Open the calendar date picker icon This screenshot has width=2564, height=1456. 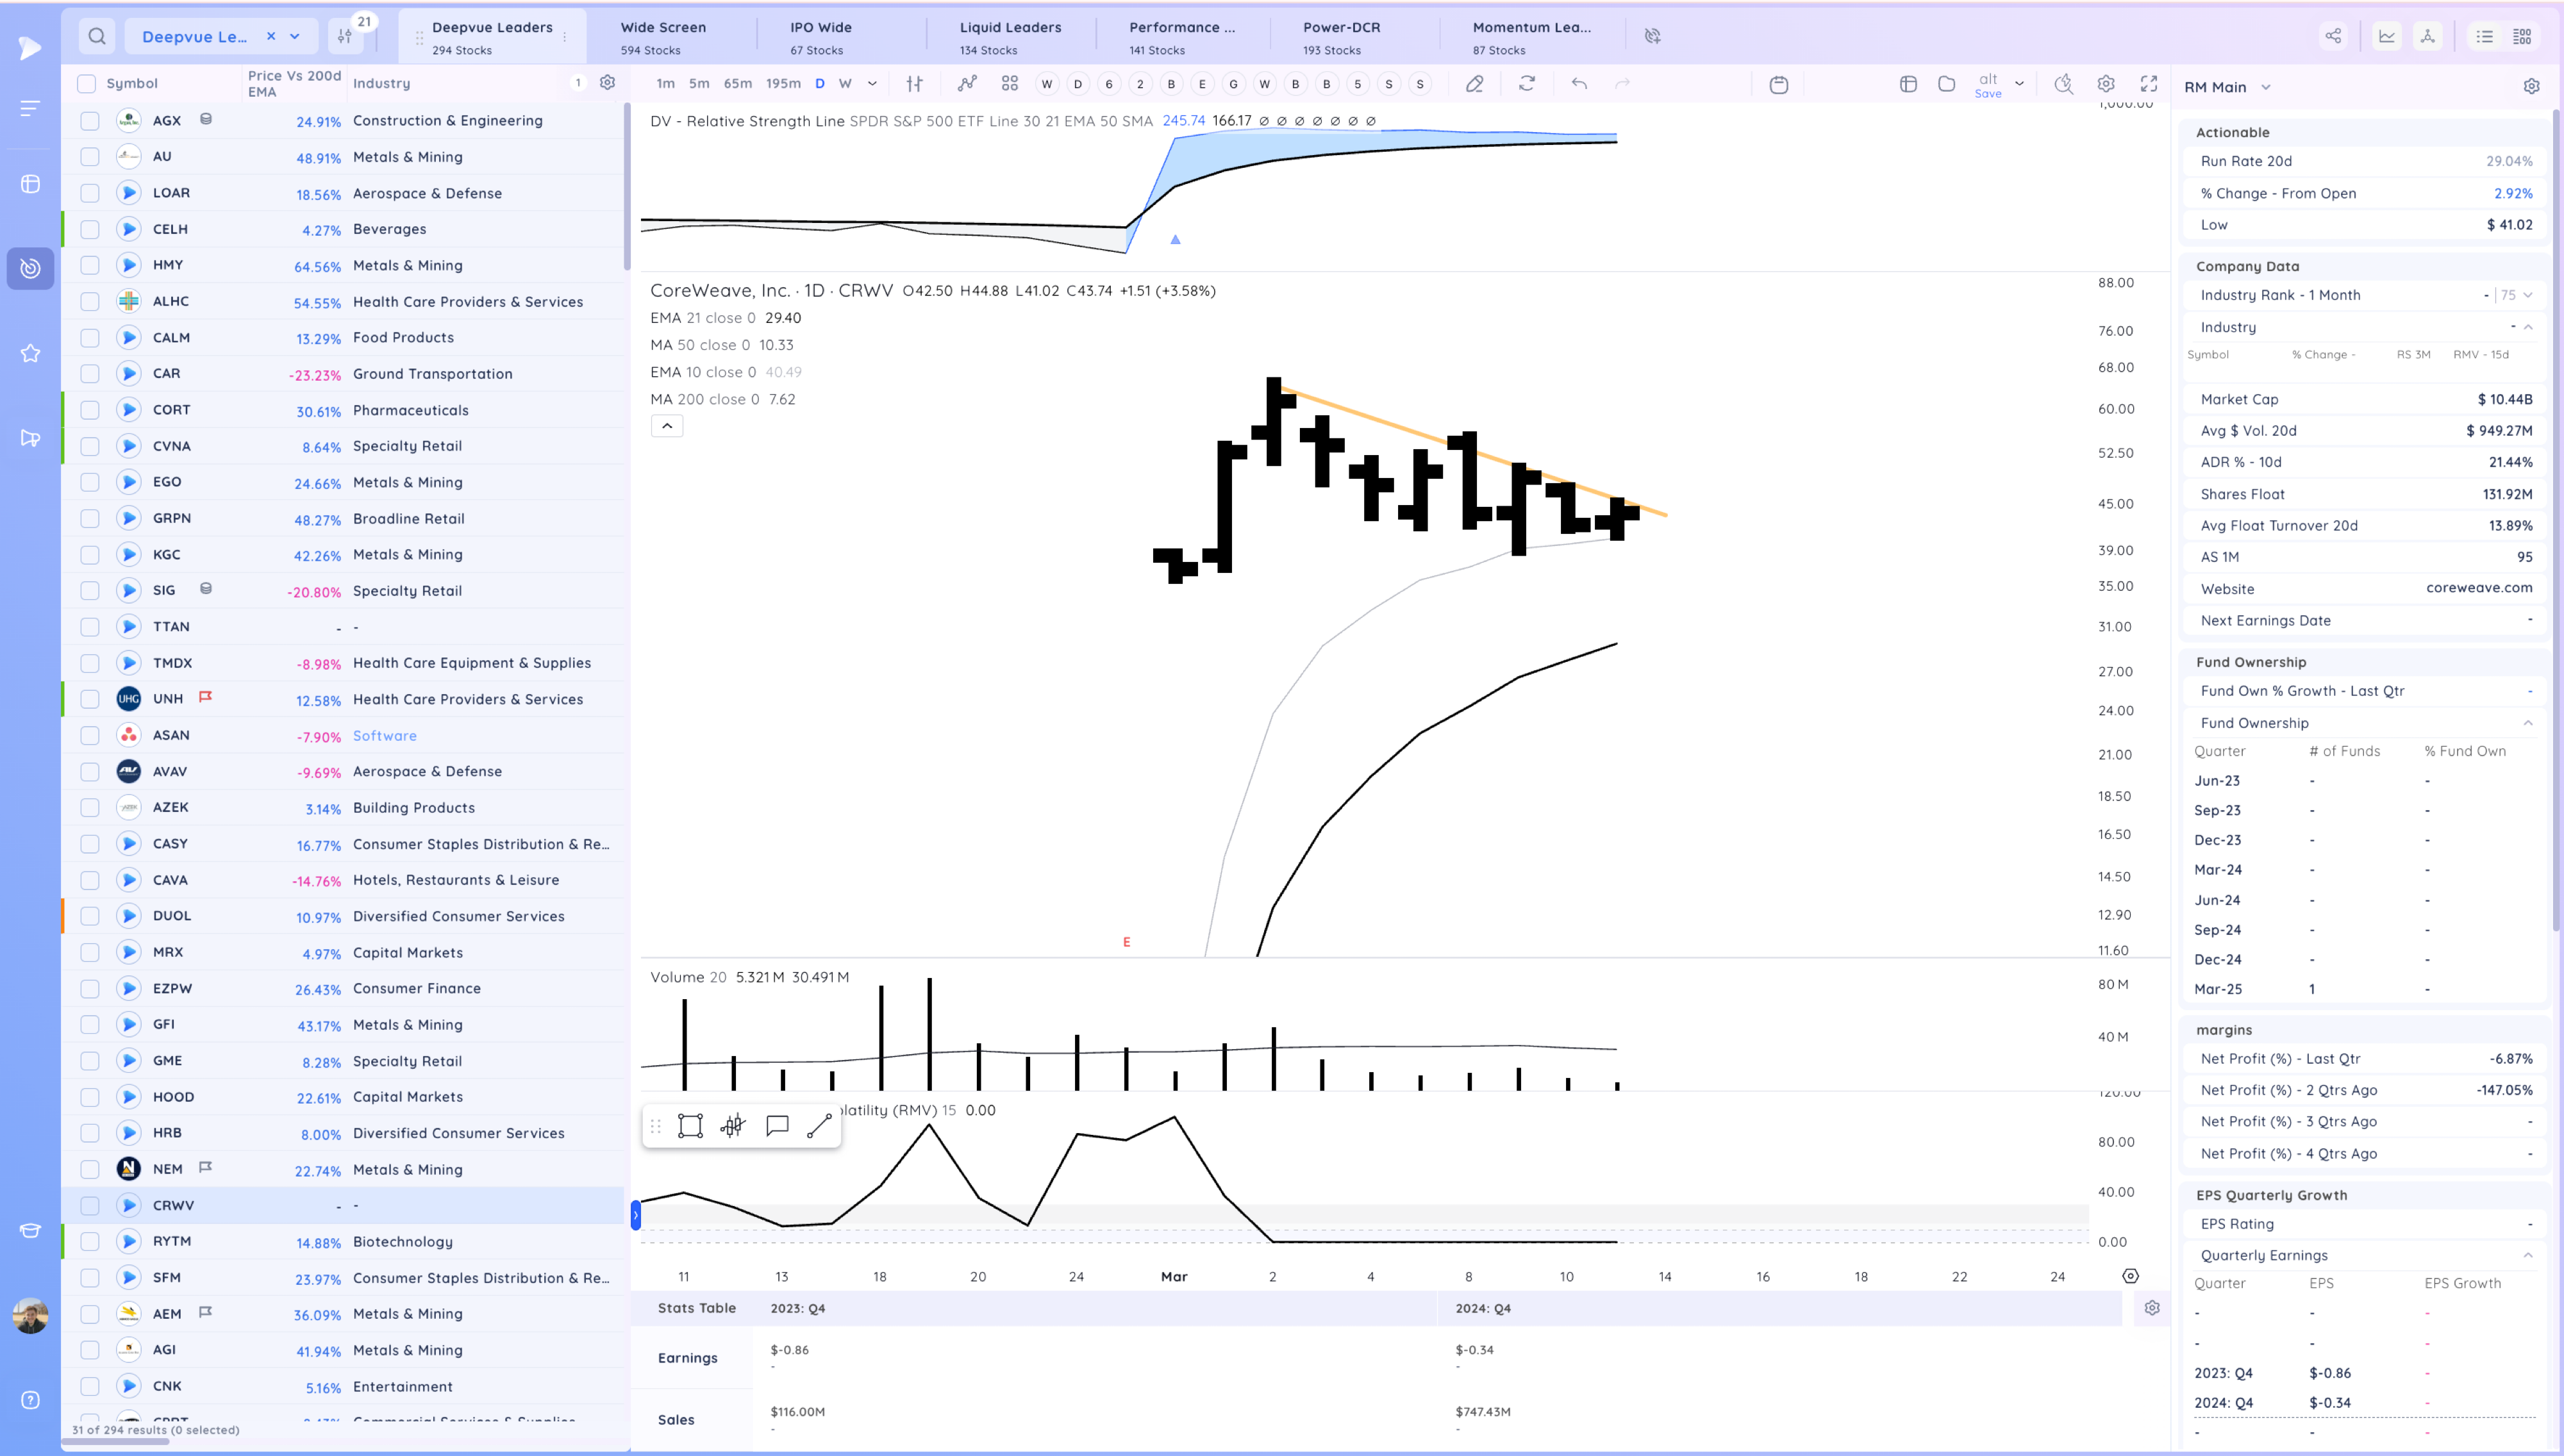tap(1778, 84)
